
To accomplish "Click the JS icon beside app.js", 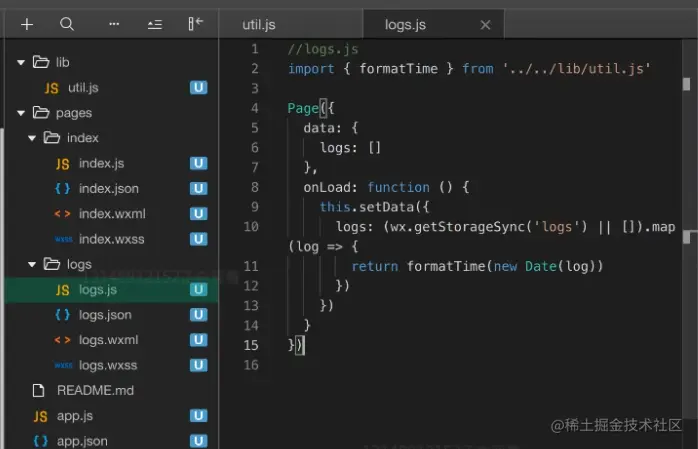I will point(41,417).
